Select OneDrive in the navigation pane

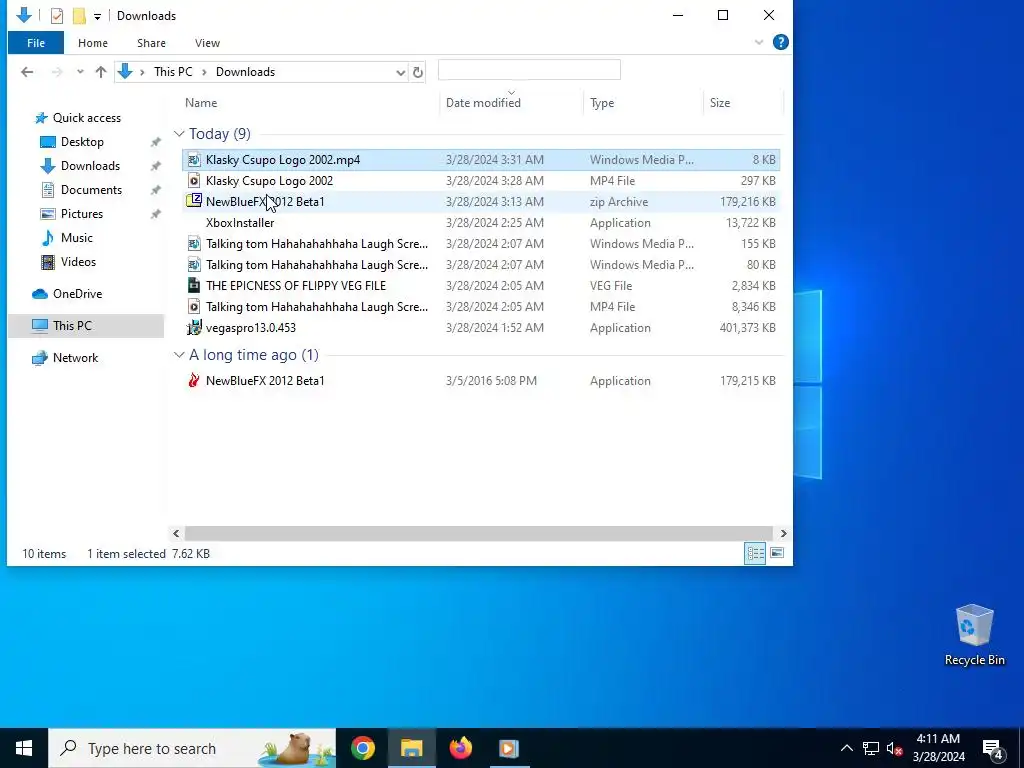pos(77,294)
